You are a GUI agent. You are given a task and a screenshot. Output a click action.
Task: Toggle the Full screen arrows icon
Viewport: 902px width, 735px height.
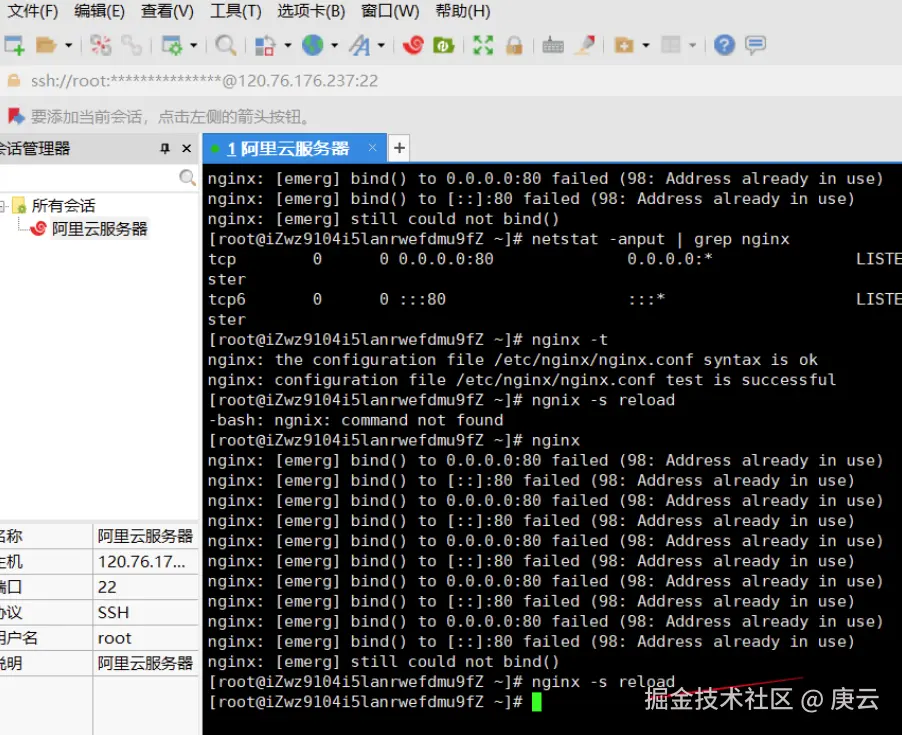pyautogui.click(x=483, y=45)
